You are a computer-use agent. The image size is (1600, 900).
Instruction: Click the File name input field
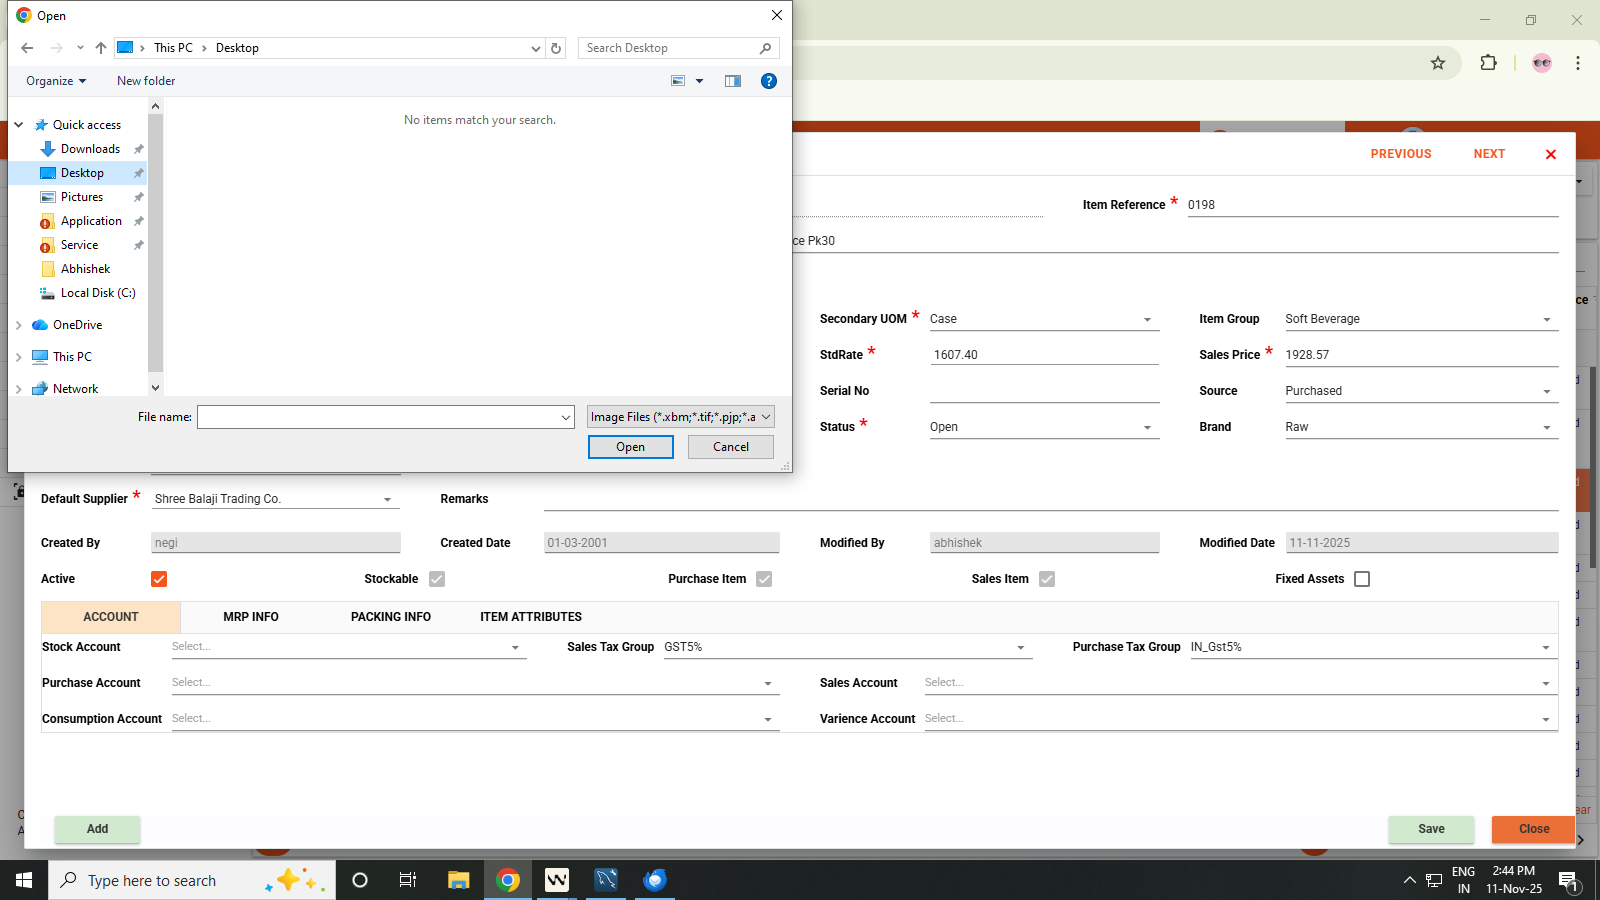pyautogui.click(x=378, y=417)
